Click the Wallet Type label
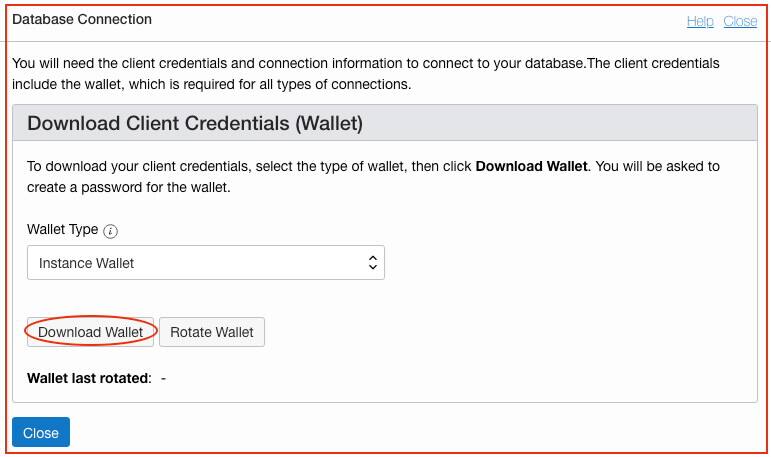Viewport: 771px width, 457px height. click(62, 230)
